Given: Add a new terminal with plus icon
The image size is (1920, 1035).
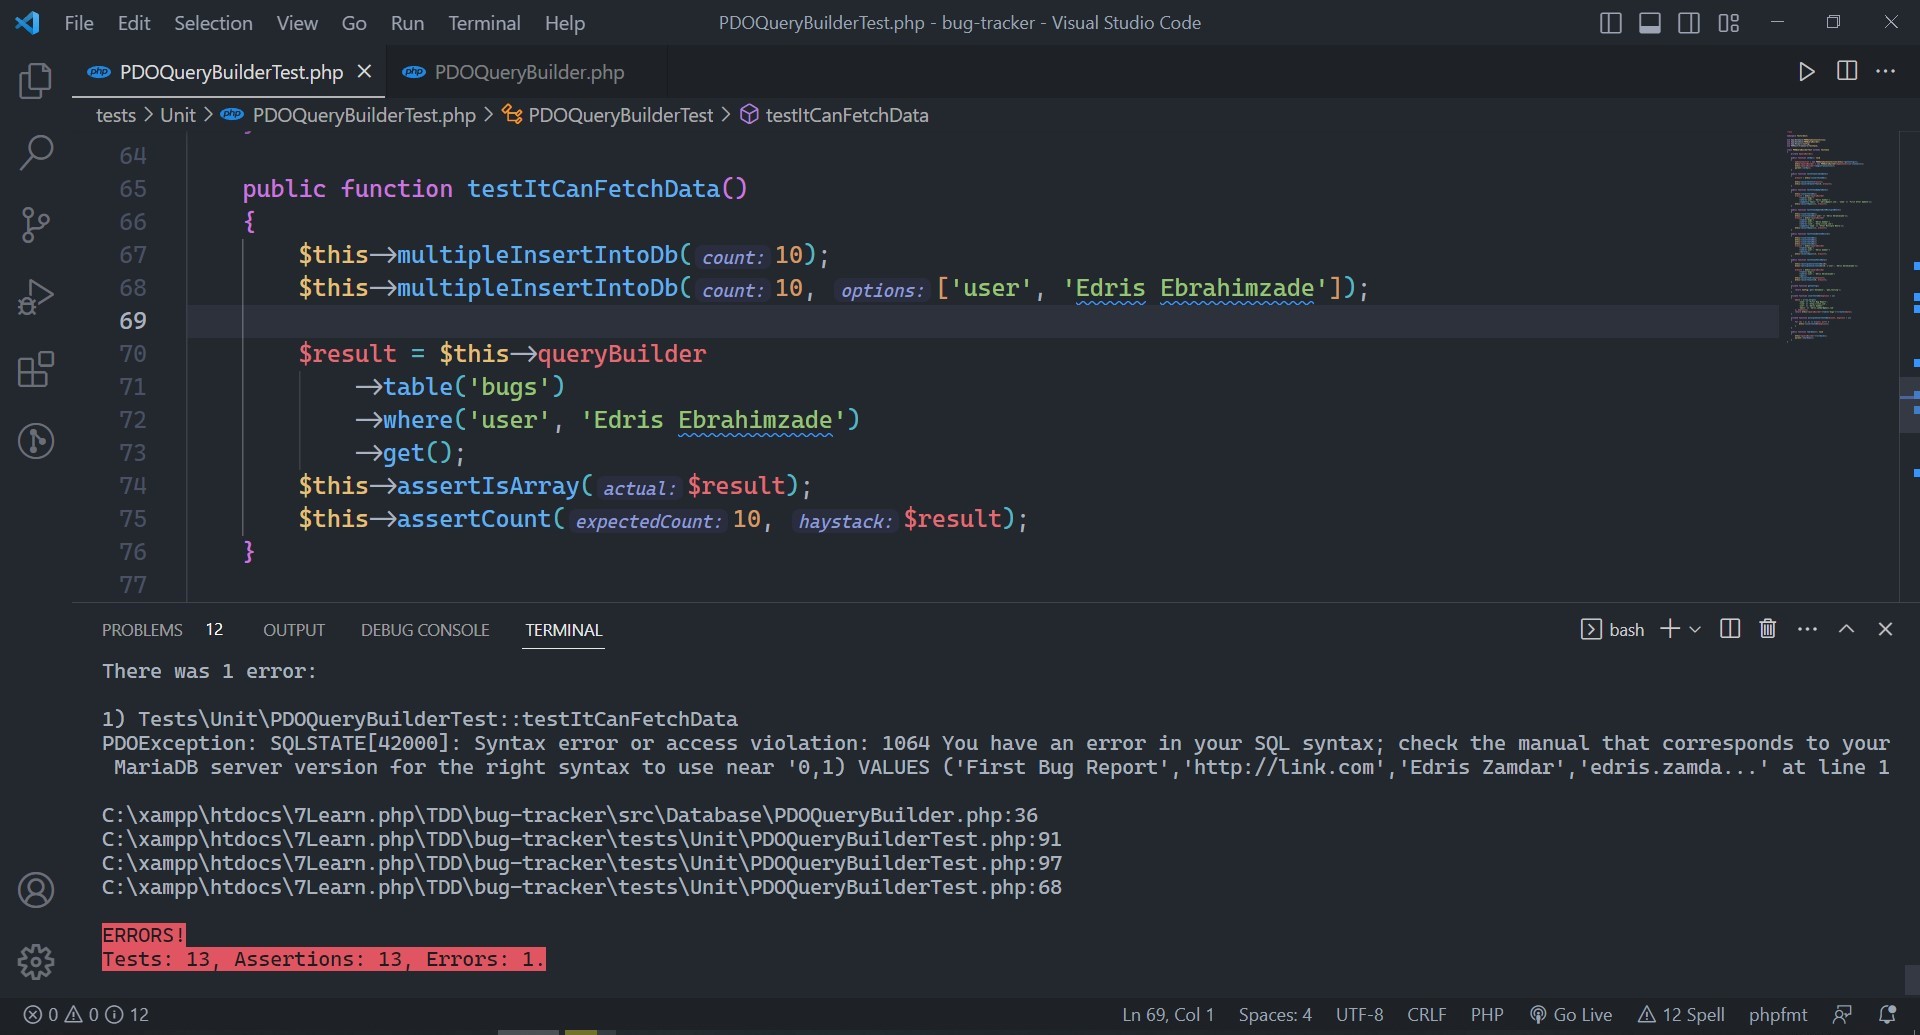Looking at the screenshot, I should 1669,629.
